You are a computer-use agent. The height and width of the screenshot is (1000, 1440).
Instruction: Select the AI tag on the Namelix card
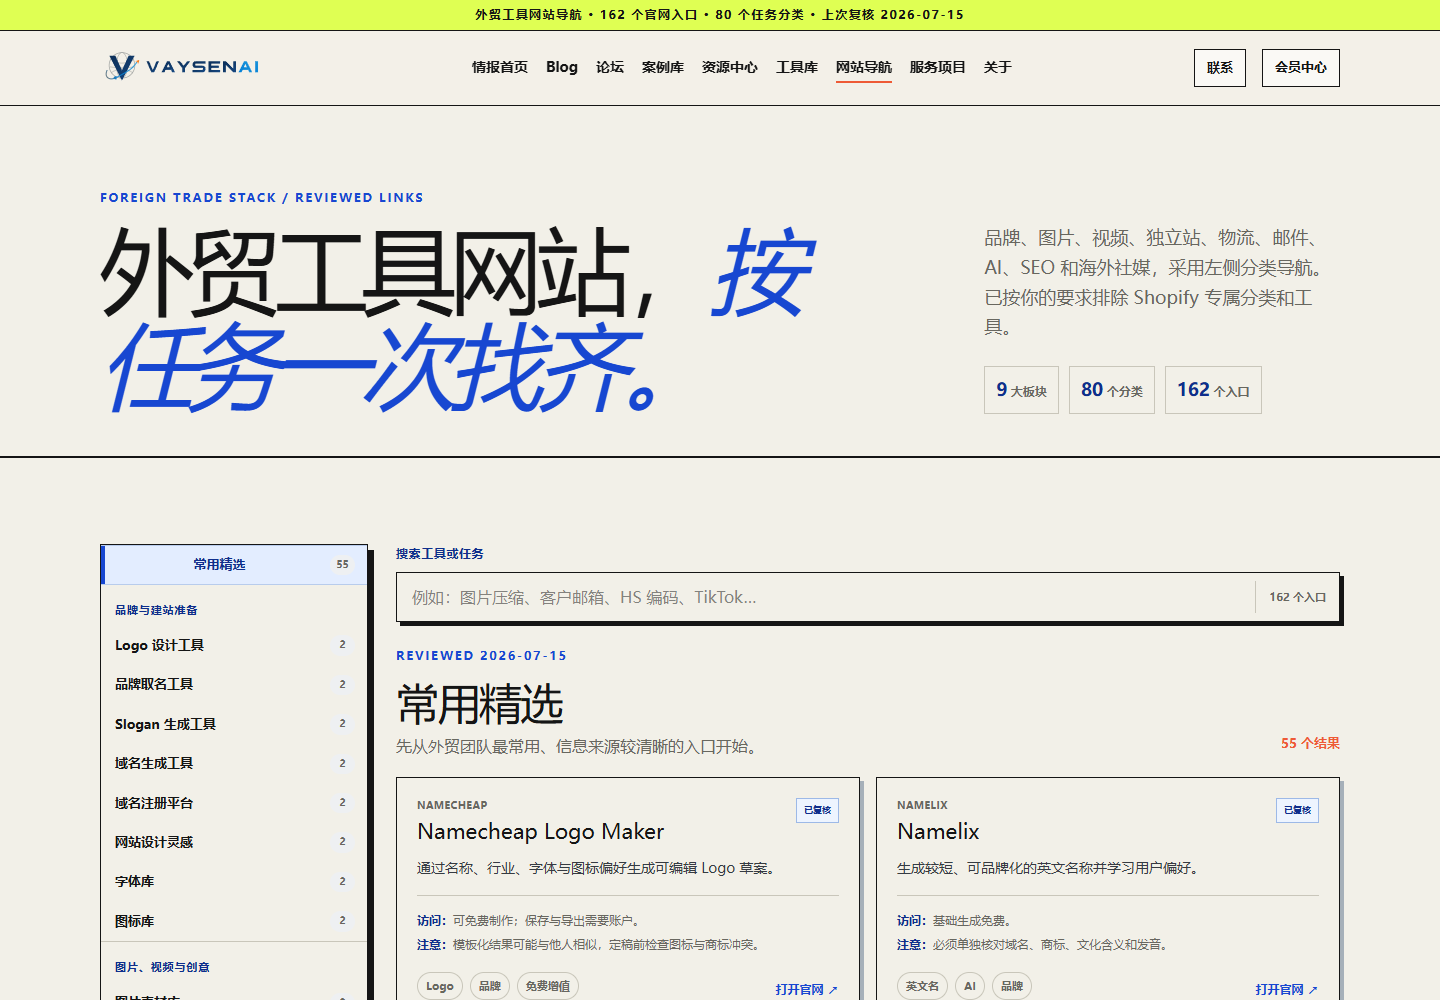click(x=970, y=986)
